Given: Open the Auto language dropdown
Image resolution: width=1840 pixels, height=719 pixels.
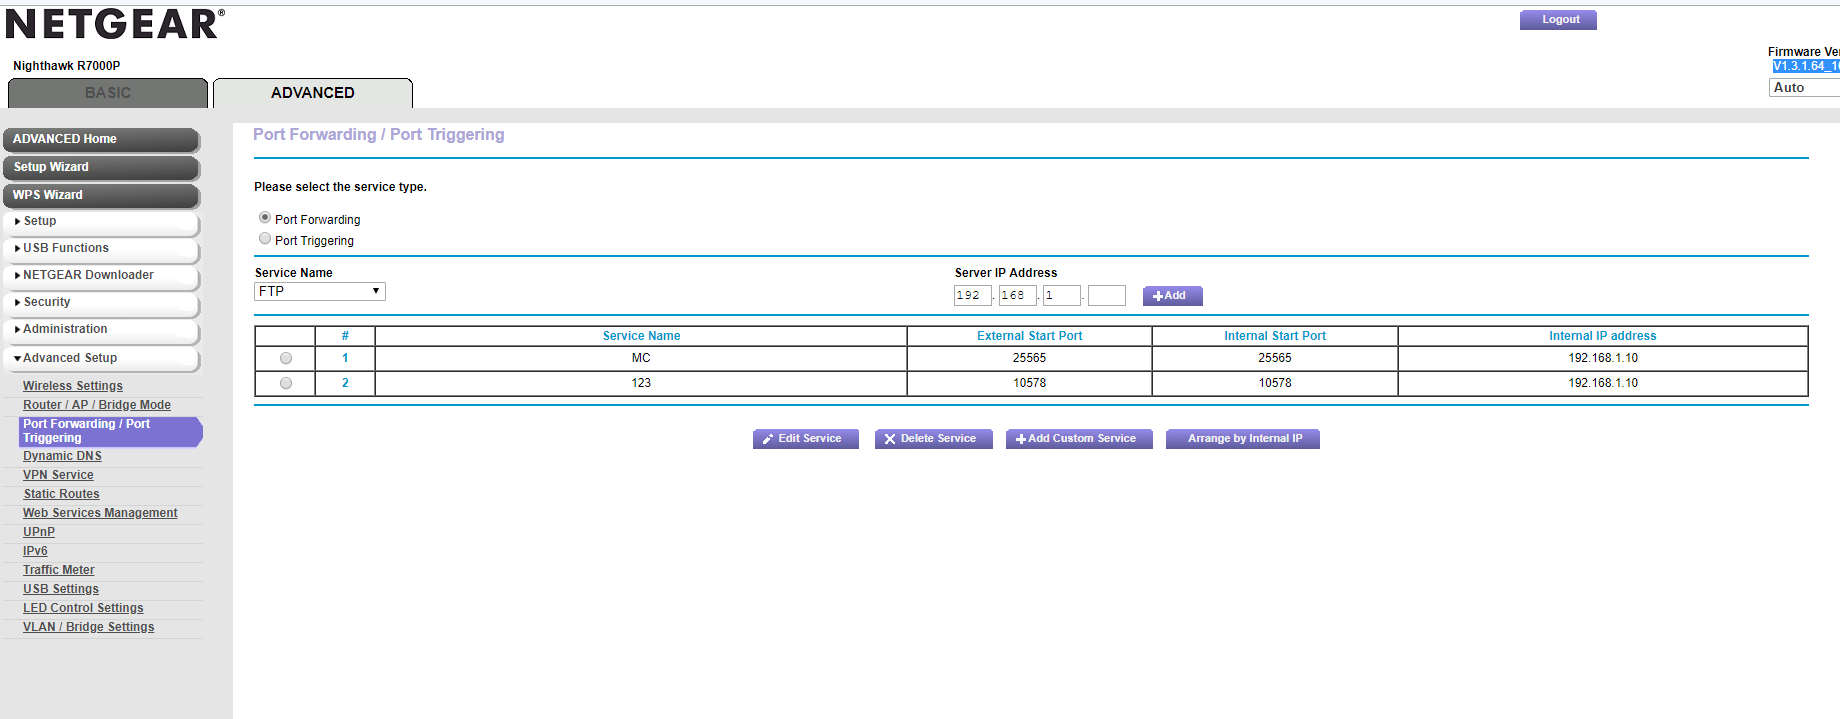Looking at the screenshot, I should (1804, 87).
